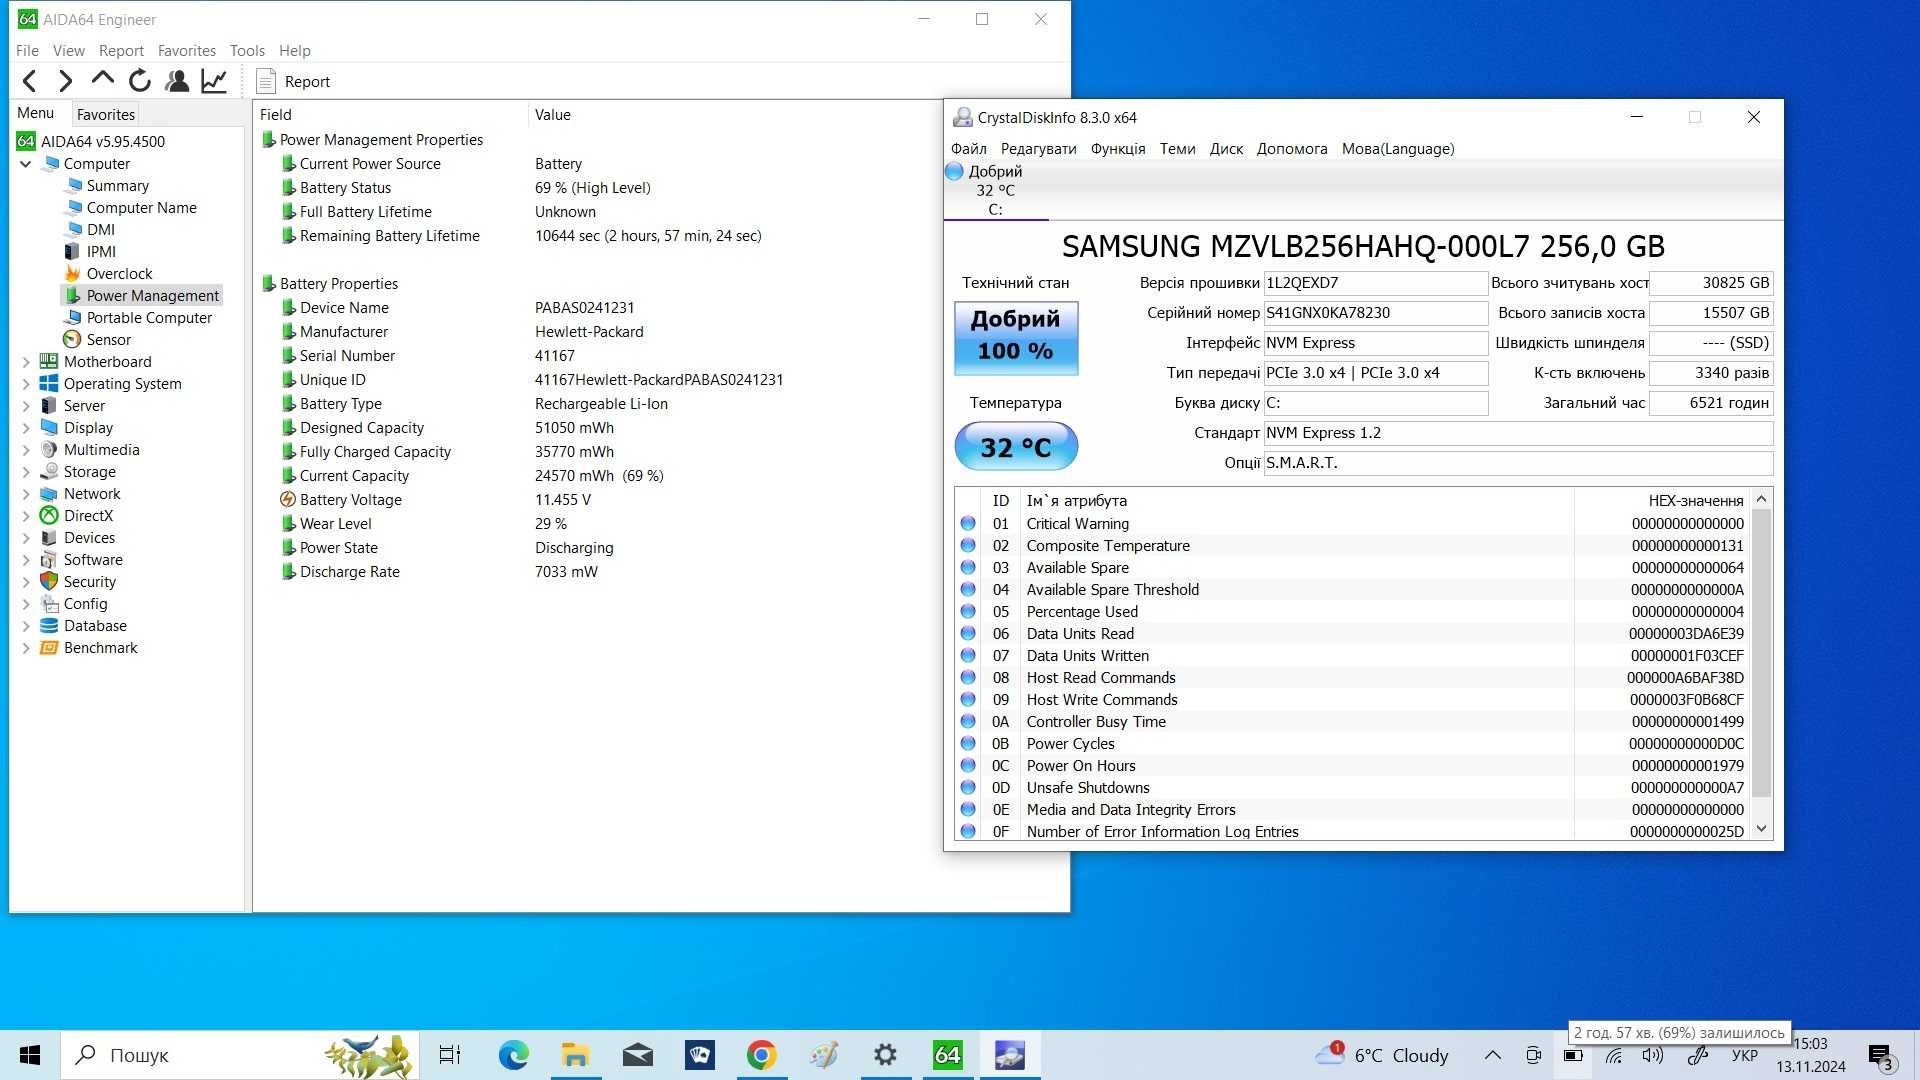Screen dimensions: 1920x1080
Task: Select the C: disk status tab in CrystalDiskInfo
Action: click(x=996, y=190)
